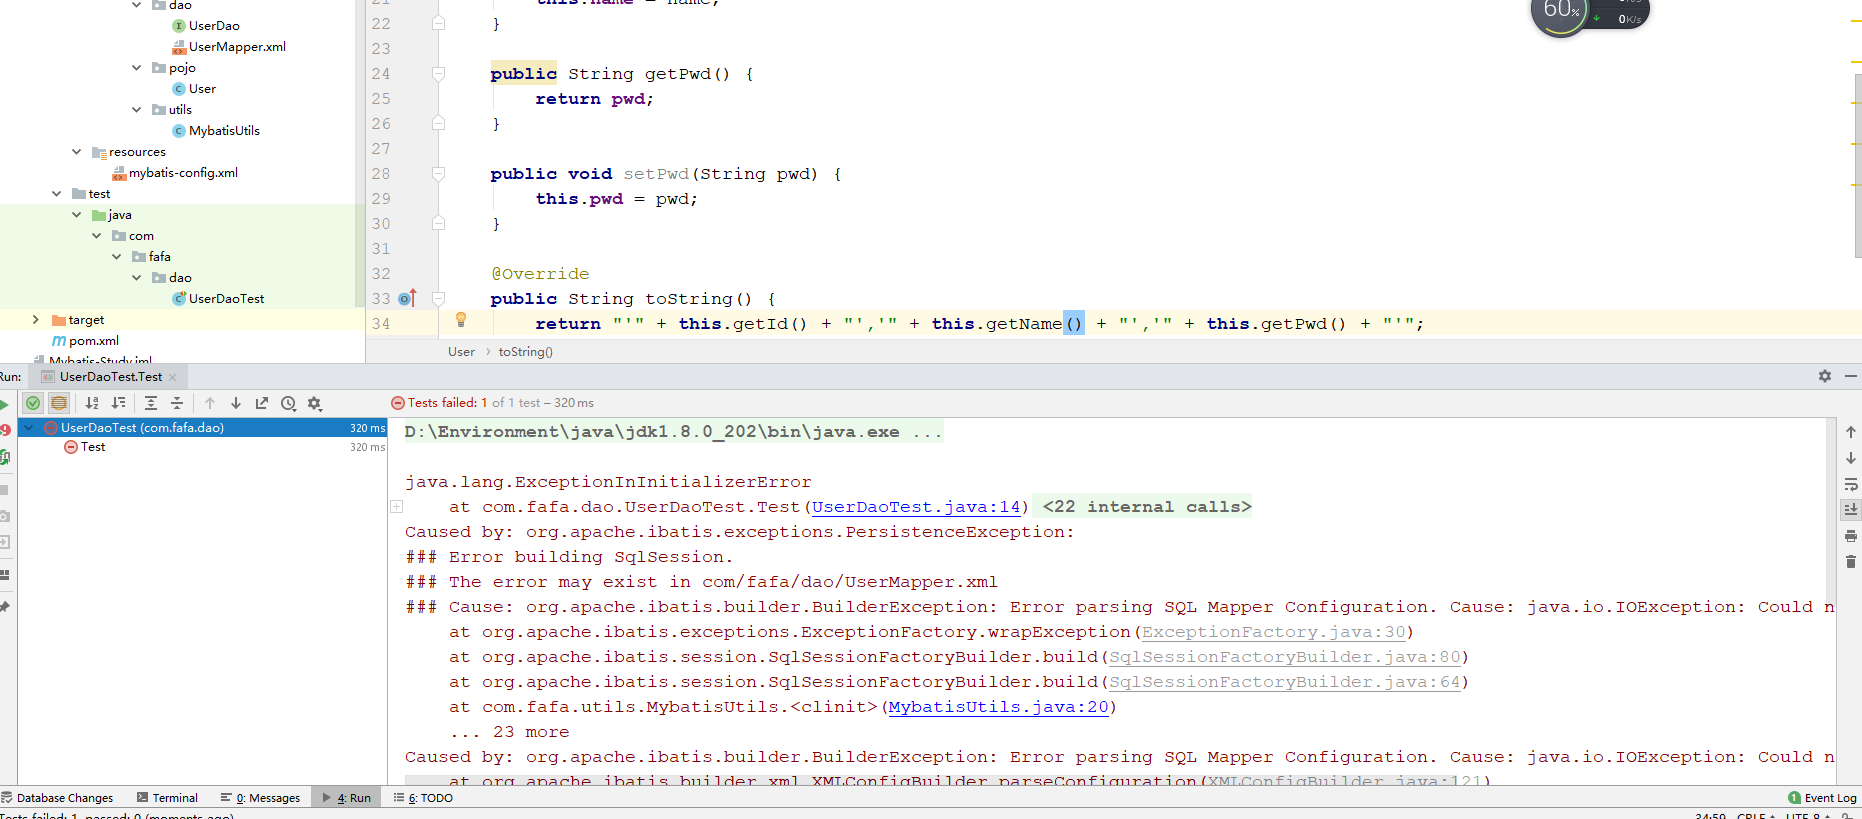This screenshot has height=819, width=1862.
Task: Toggle soft-wrap in the console
Action: [1851, 484]
